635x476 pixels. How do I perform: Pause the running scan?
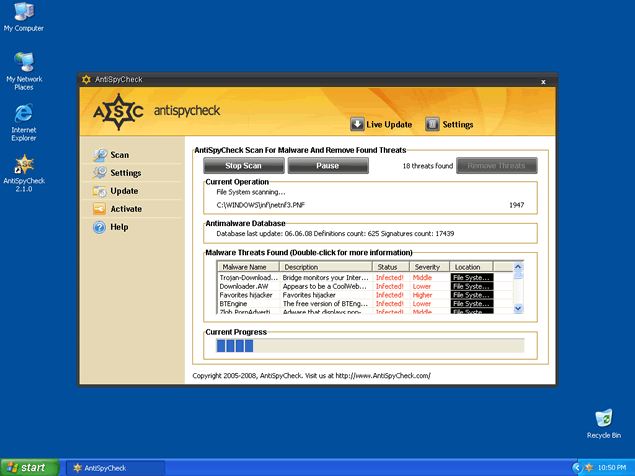point(327,166)
